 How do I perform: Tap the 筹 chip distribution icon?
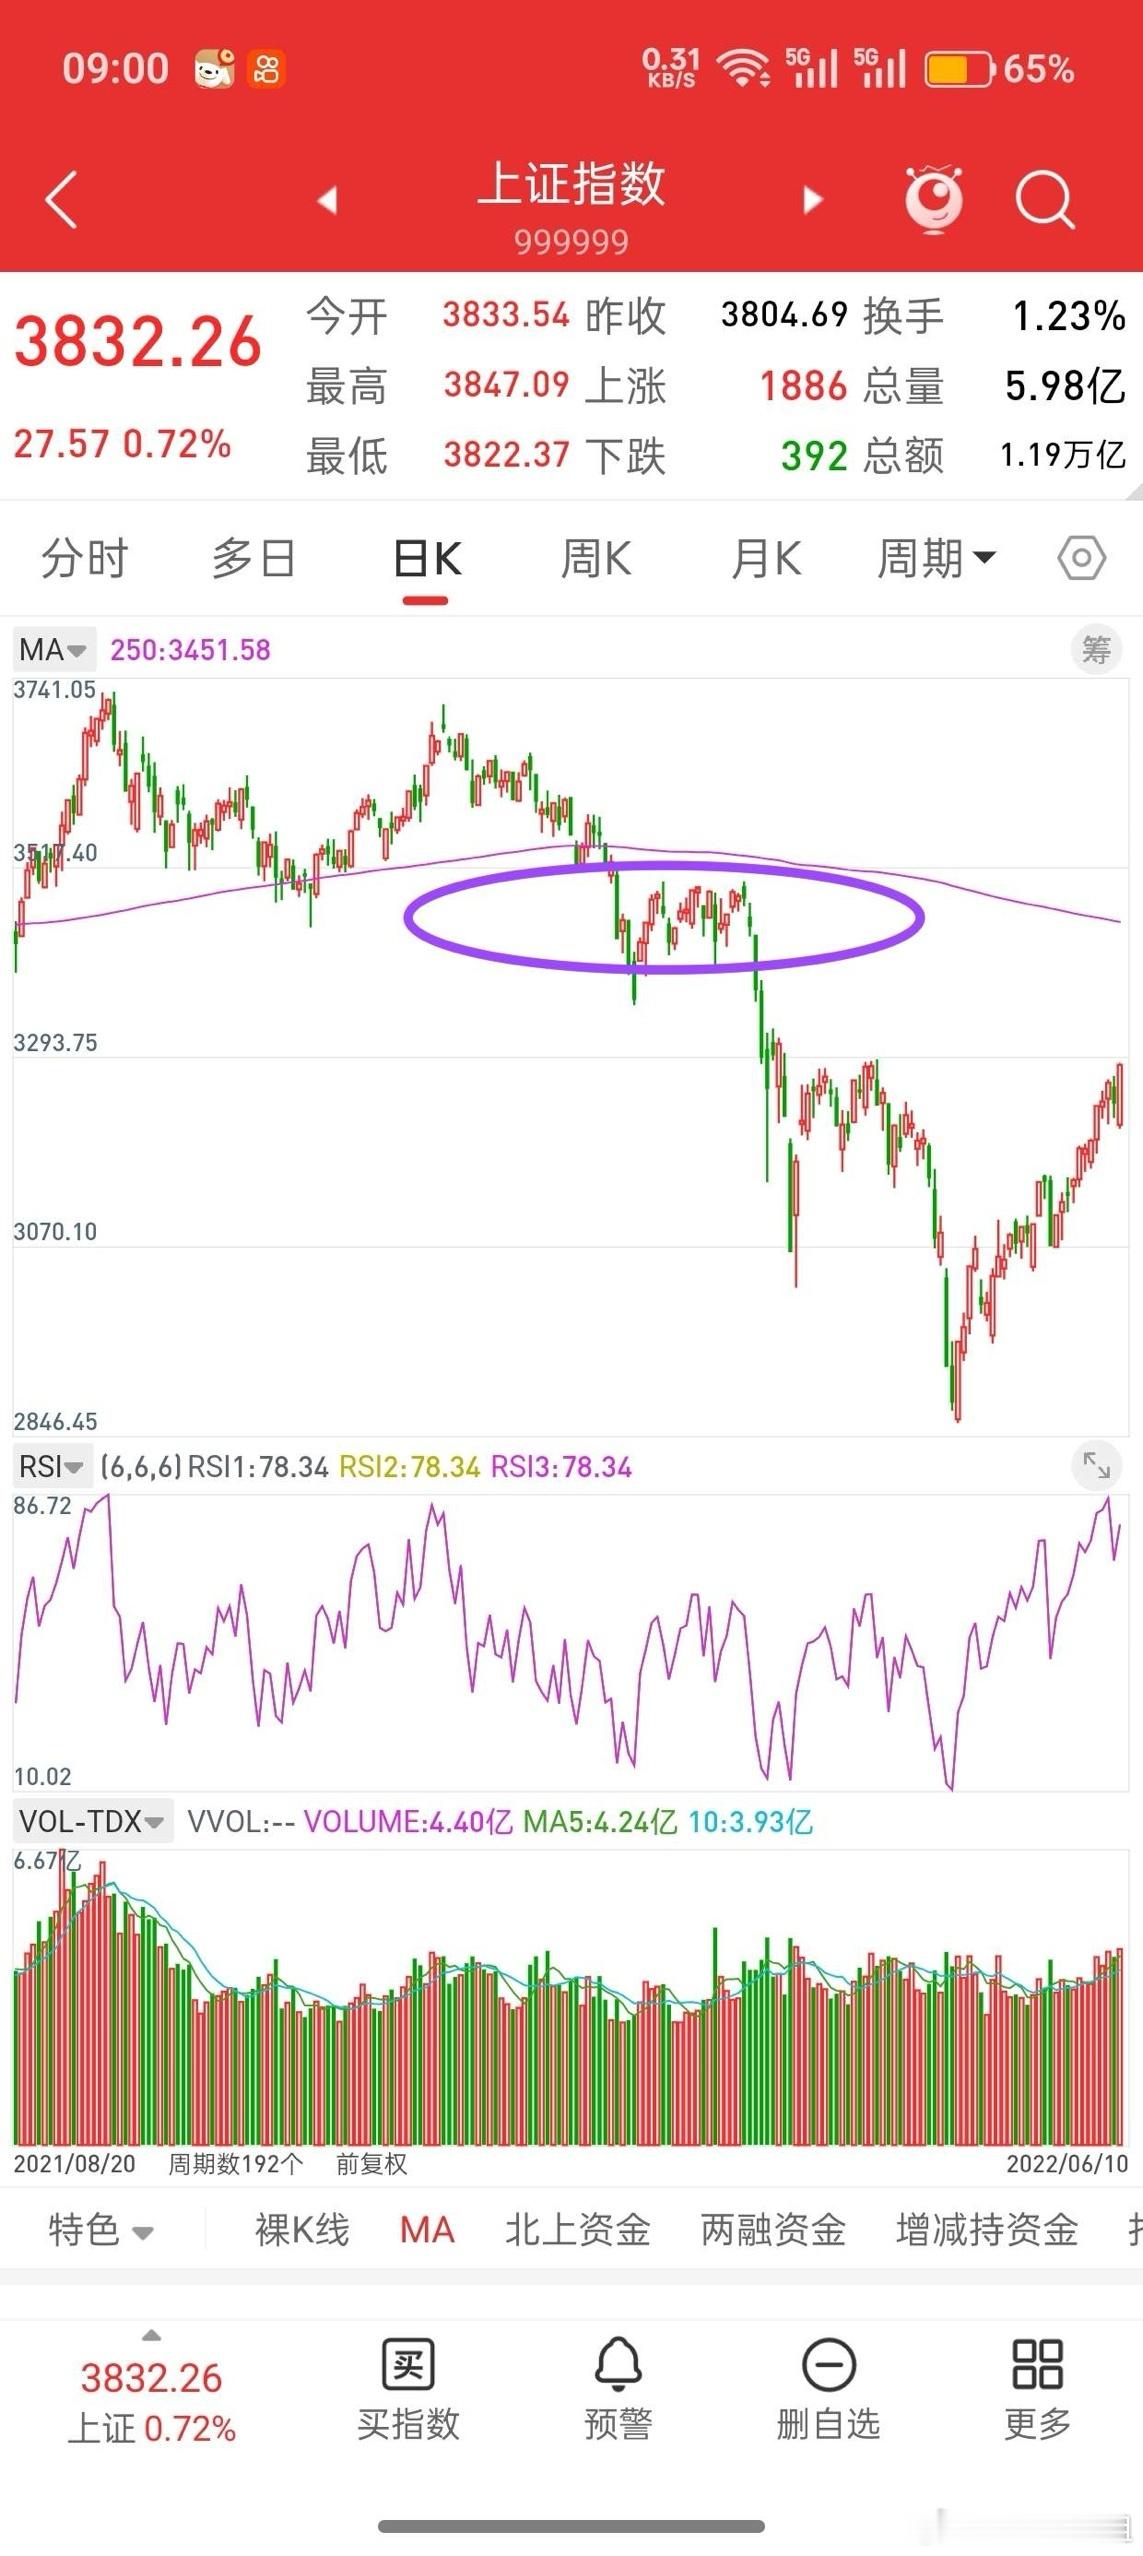coord(1096,650)
